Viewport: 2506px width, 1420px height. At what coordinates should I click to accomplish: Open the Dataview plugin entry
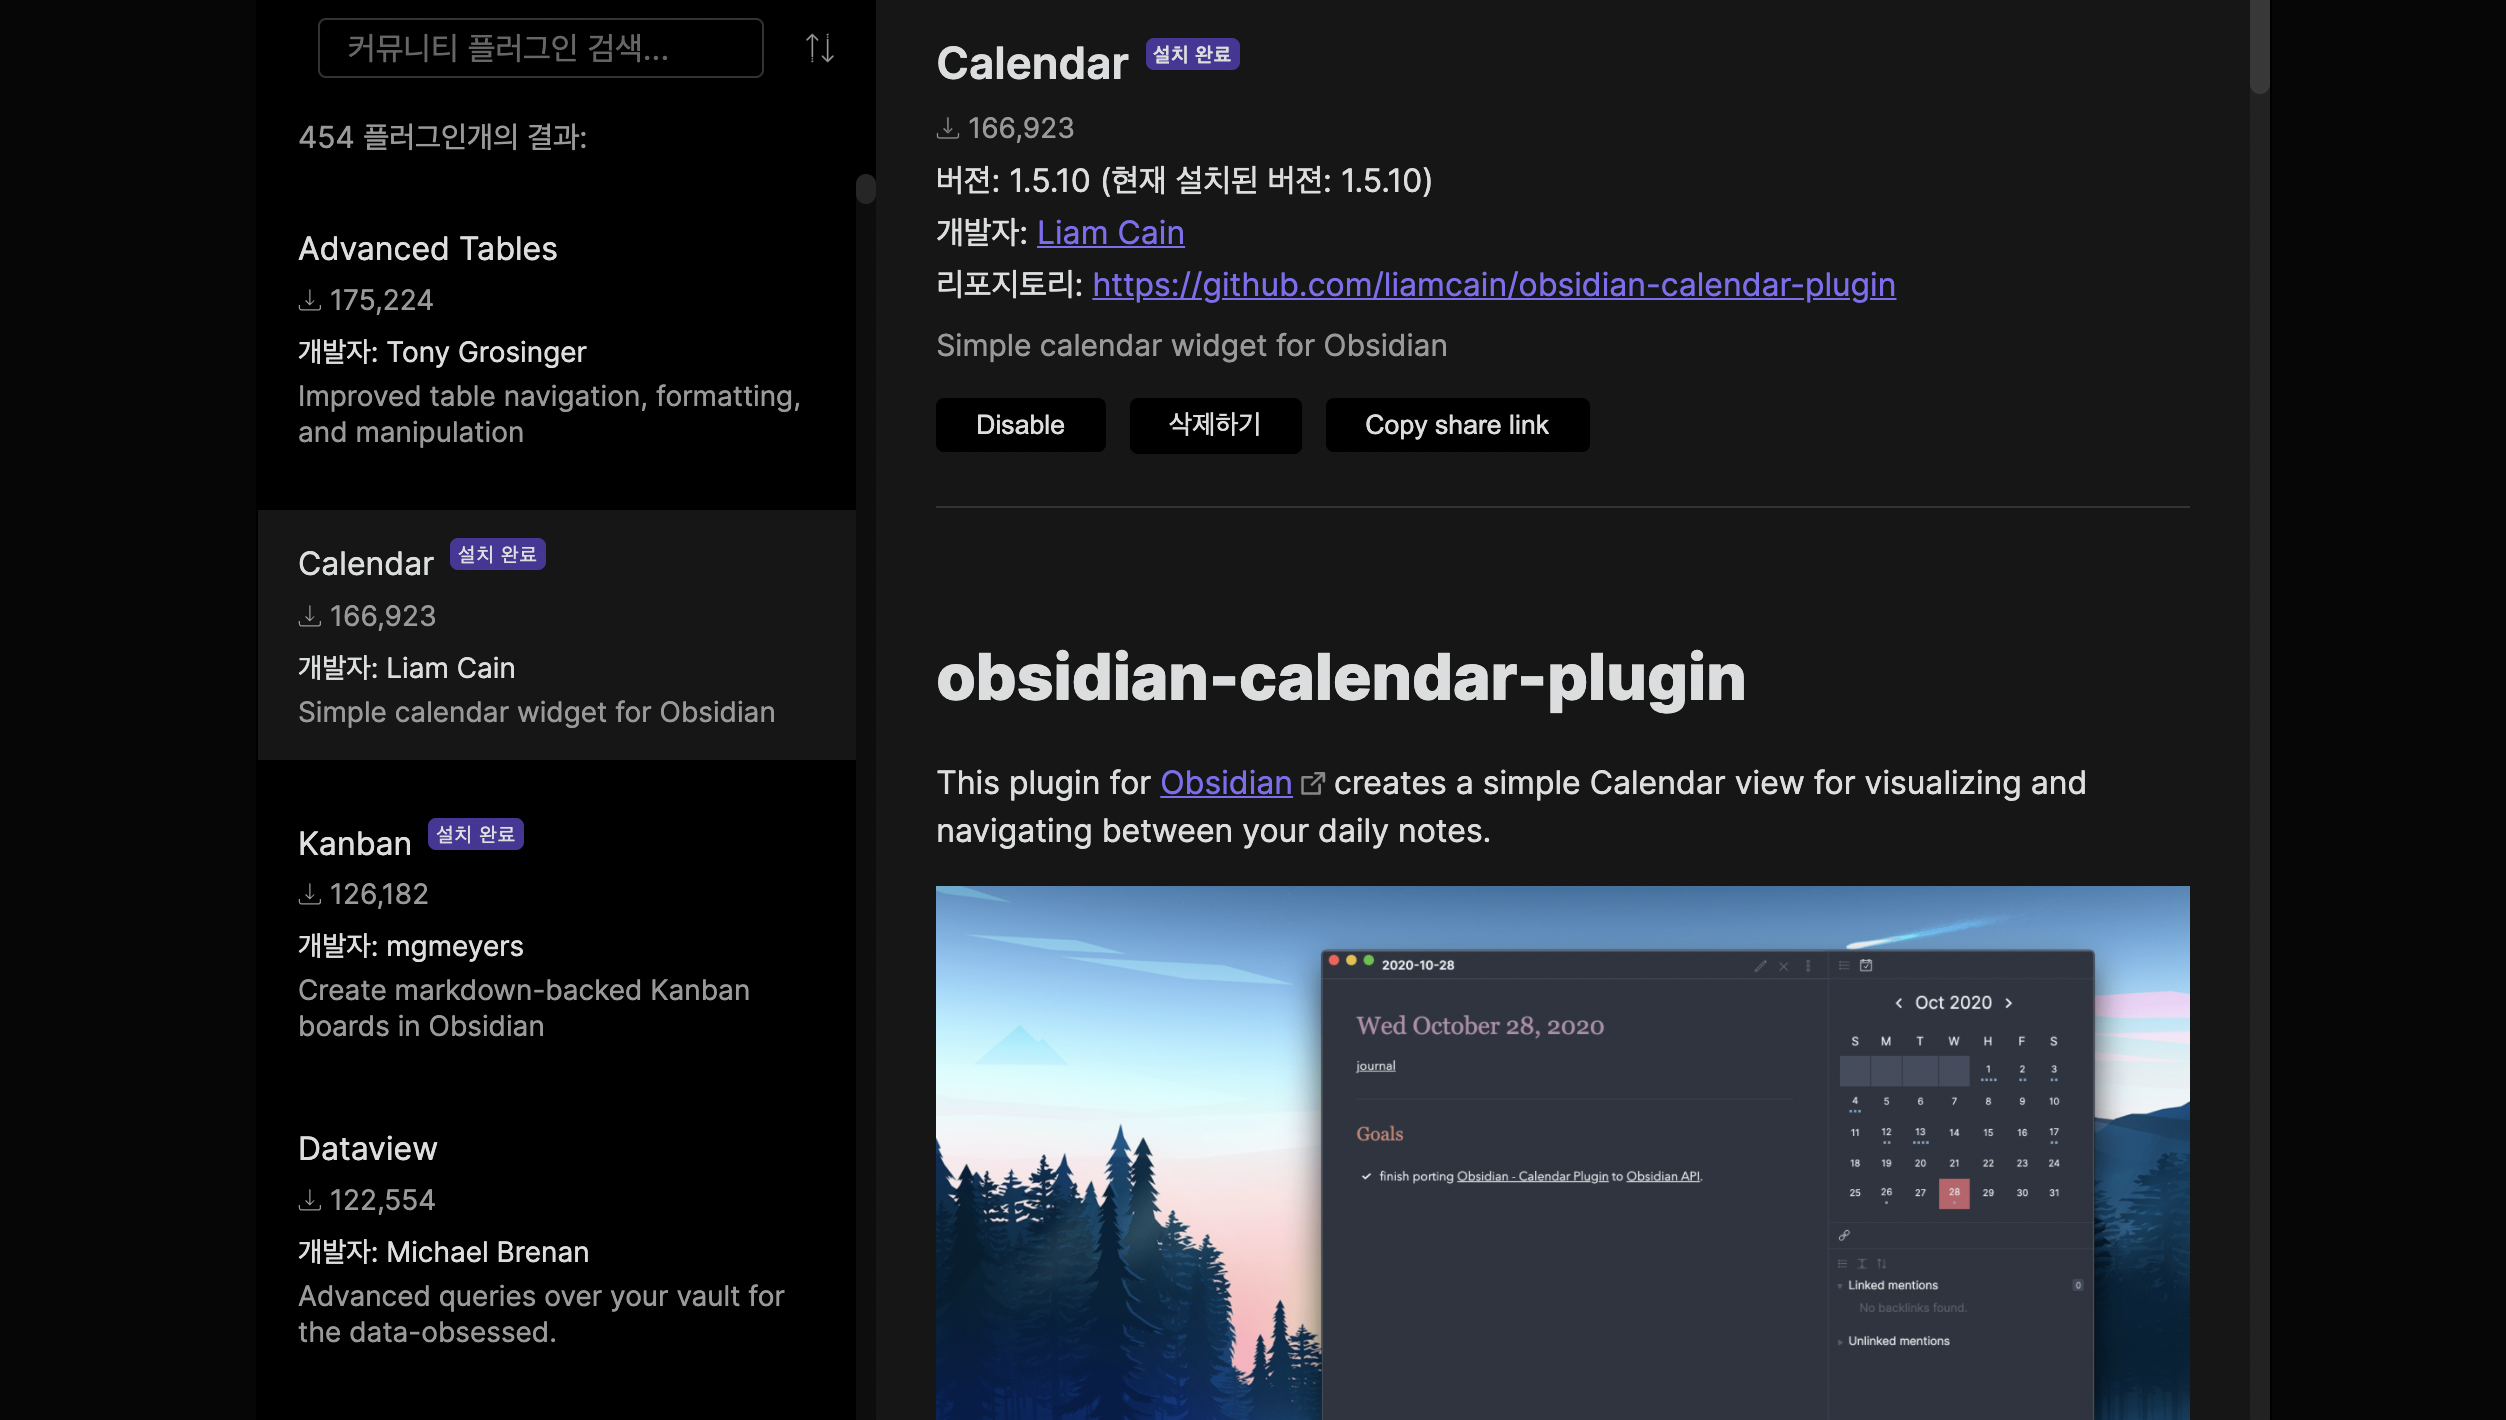tap(367, 1149)
